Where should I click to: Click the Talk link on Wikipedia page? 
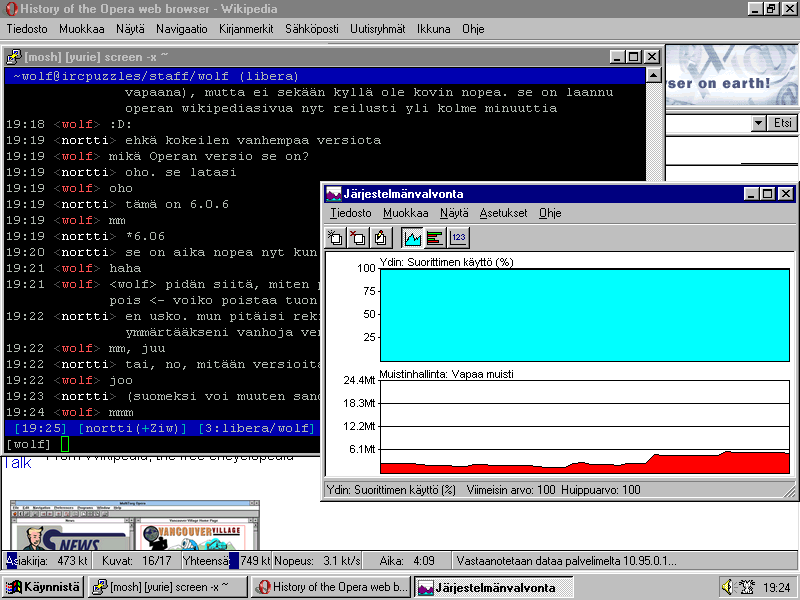[17, 463]
